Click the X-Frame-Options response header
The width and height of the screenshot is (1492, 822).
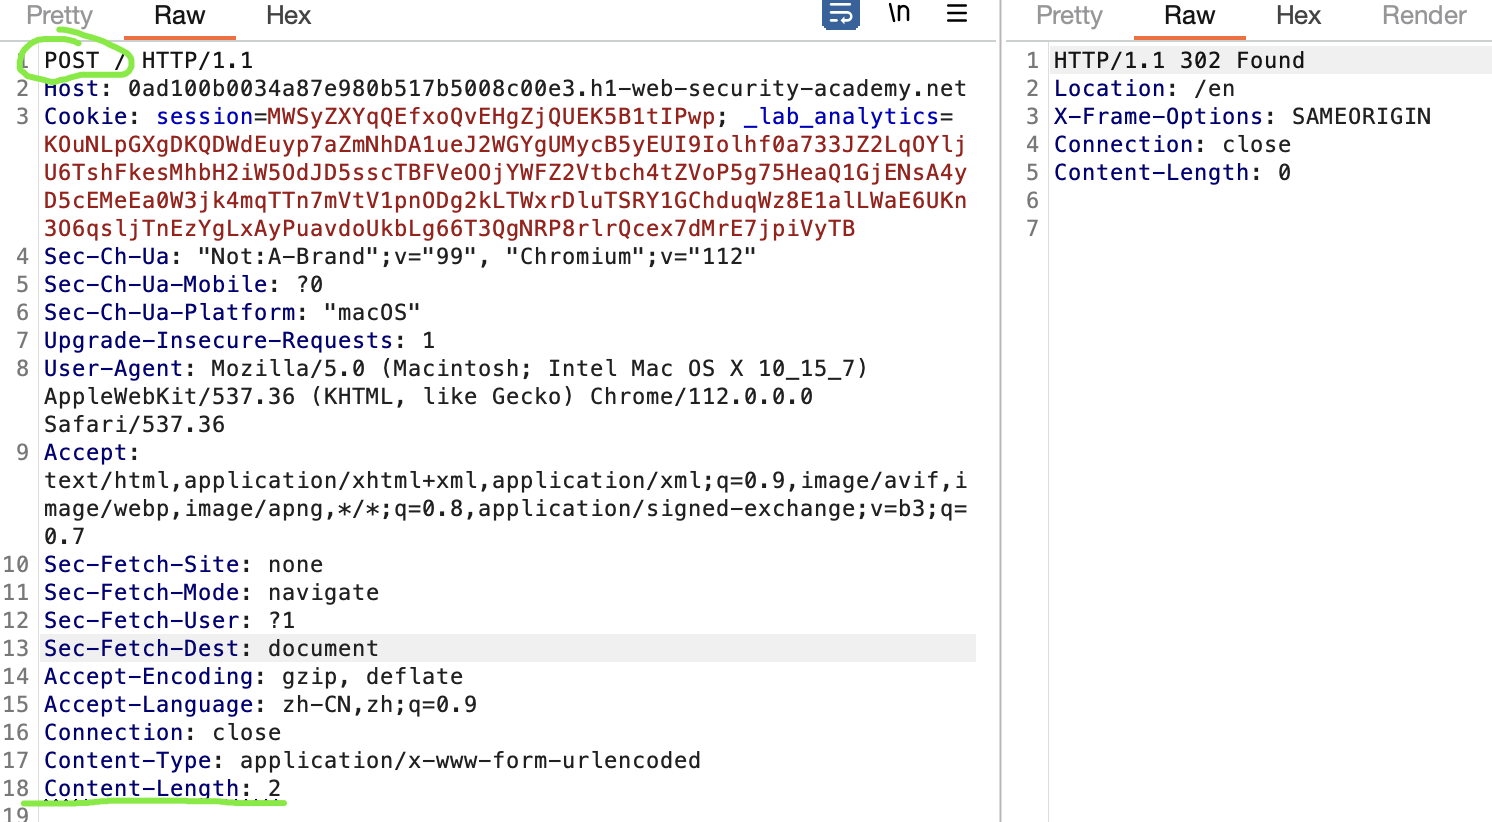[1242, 116]
